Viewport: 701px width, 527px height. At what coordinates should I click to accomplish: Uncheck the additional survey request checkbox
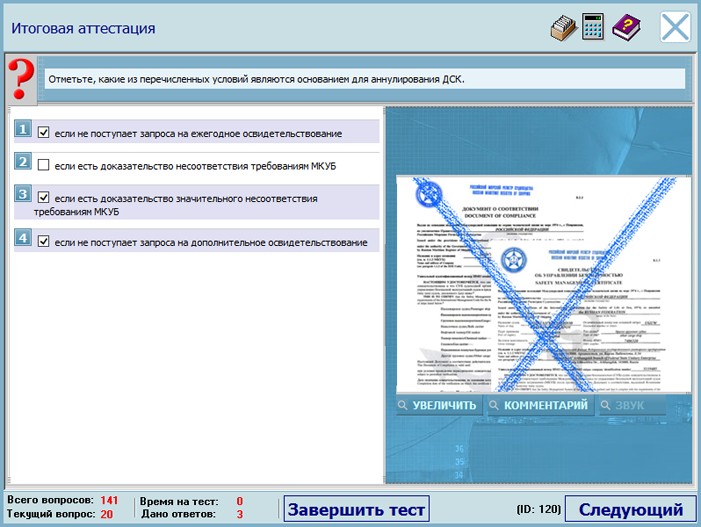[x=43, y=241]
